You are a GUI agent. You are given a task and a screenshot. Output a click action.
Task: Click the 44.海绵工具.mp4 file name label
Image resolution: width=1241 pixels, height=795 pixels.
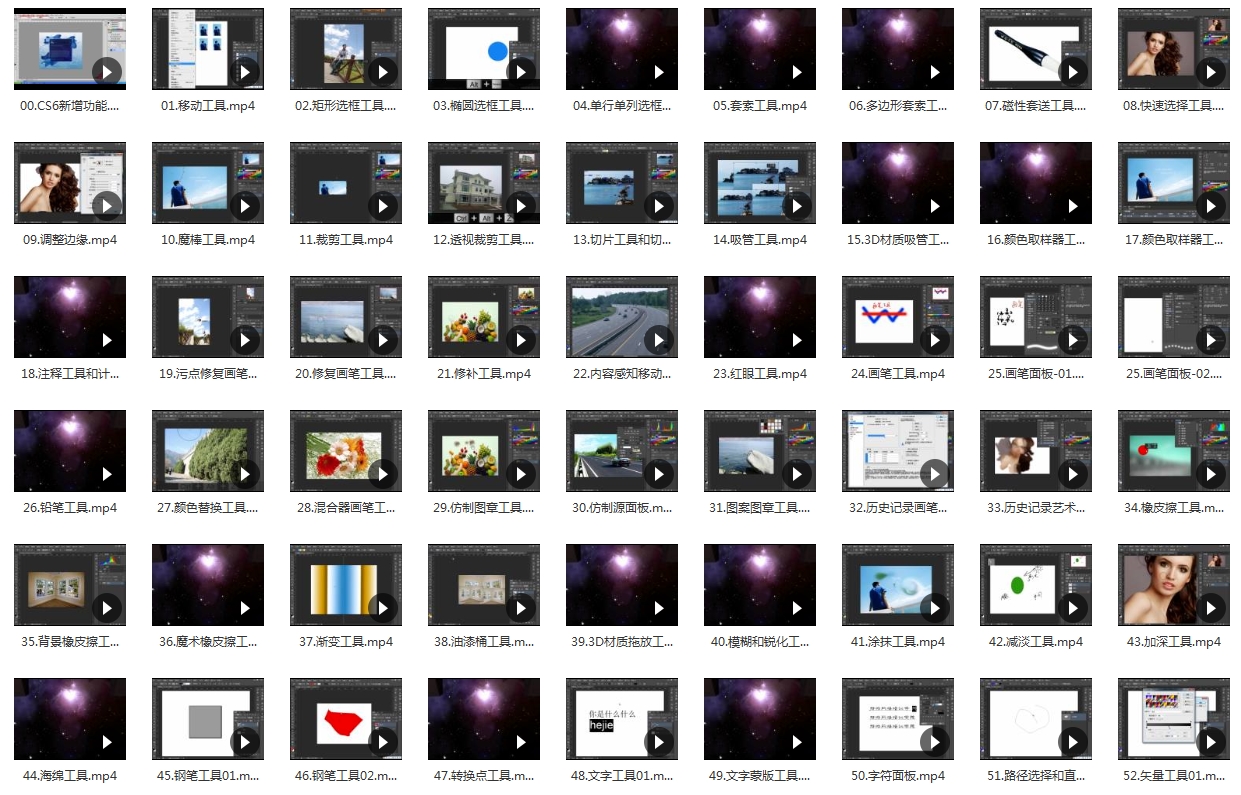click(x=70, y=776)
